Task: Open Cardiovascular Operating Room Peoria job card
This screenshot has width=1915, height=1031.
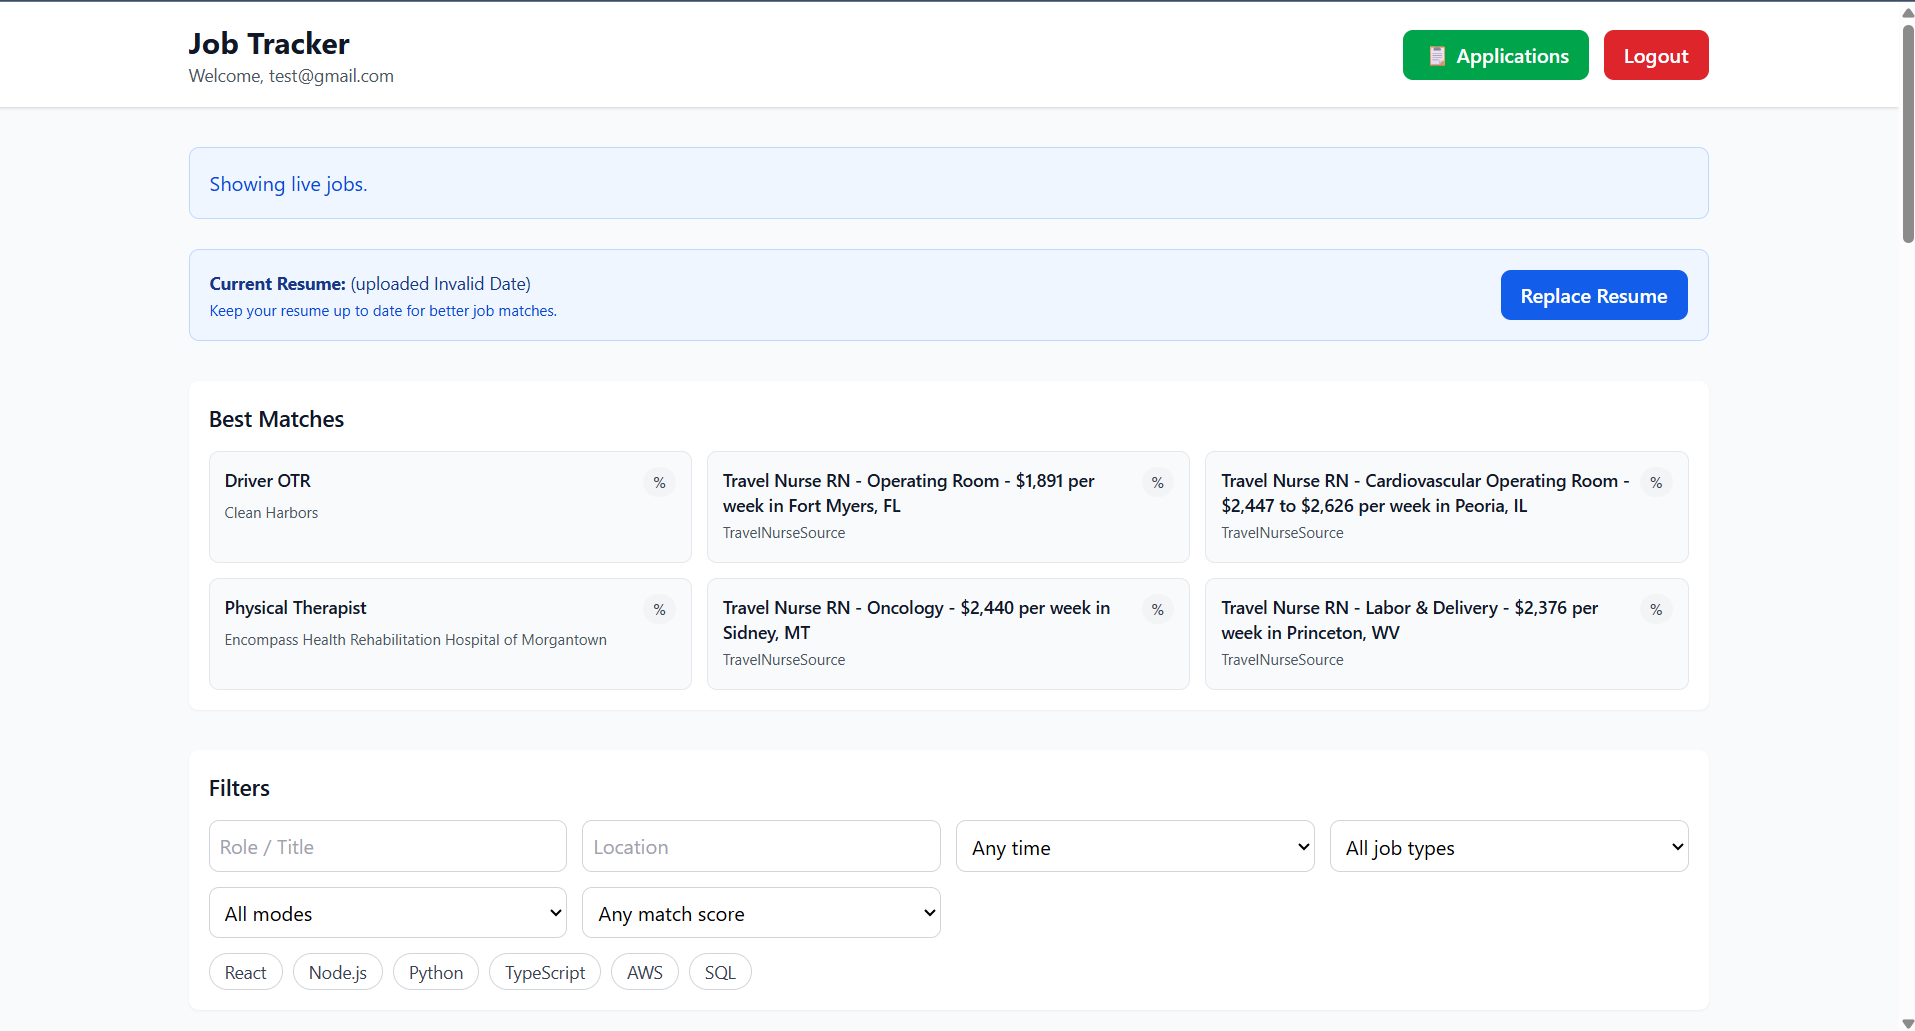Action: [x=1446, y=507]
